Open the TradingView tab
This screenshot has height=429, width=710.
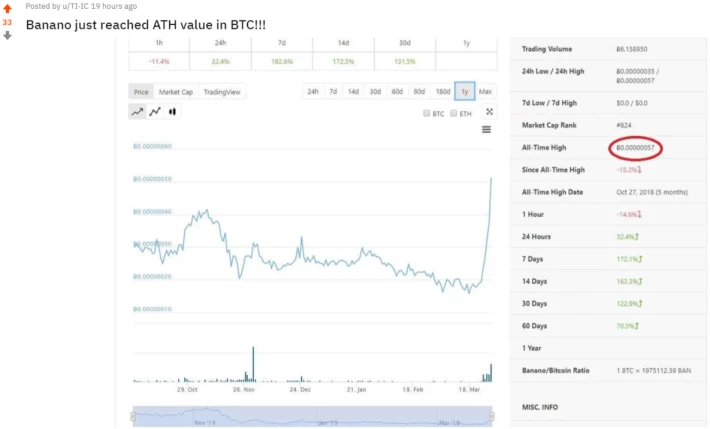point(222,92)
